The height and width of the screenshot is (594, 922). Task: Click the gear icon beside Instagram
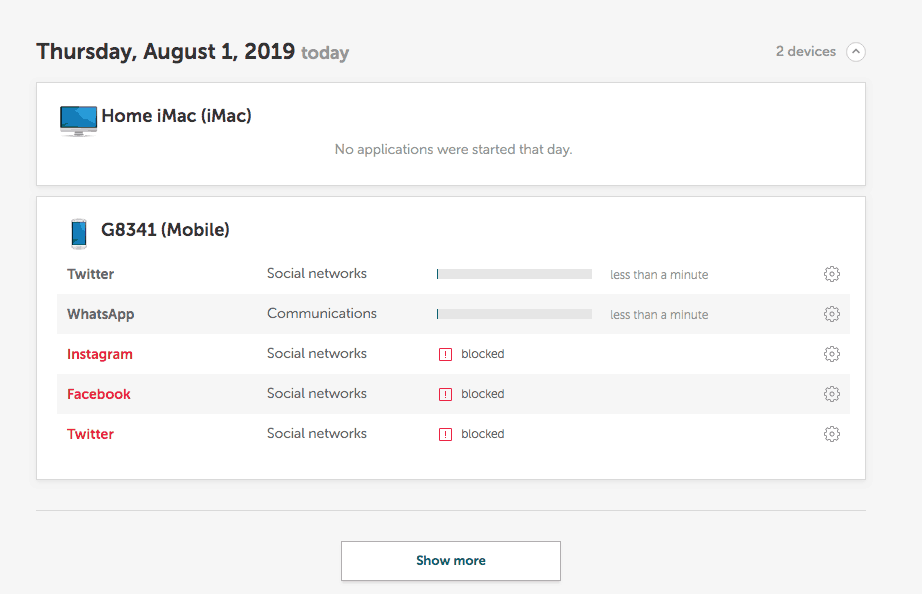point(831,354)
